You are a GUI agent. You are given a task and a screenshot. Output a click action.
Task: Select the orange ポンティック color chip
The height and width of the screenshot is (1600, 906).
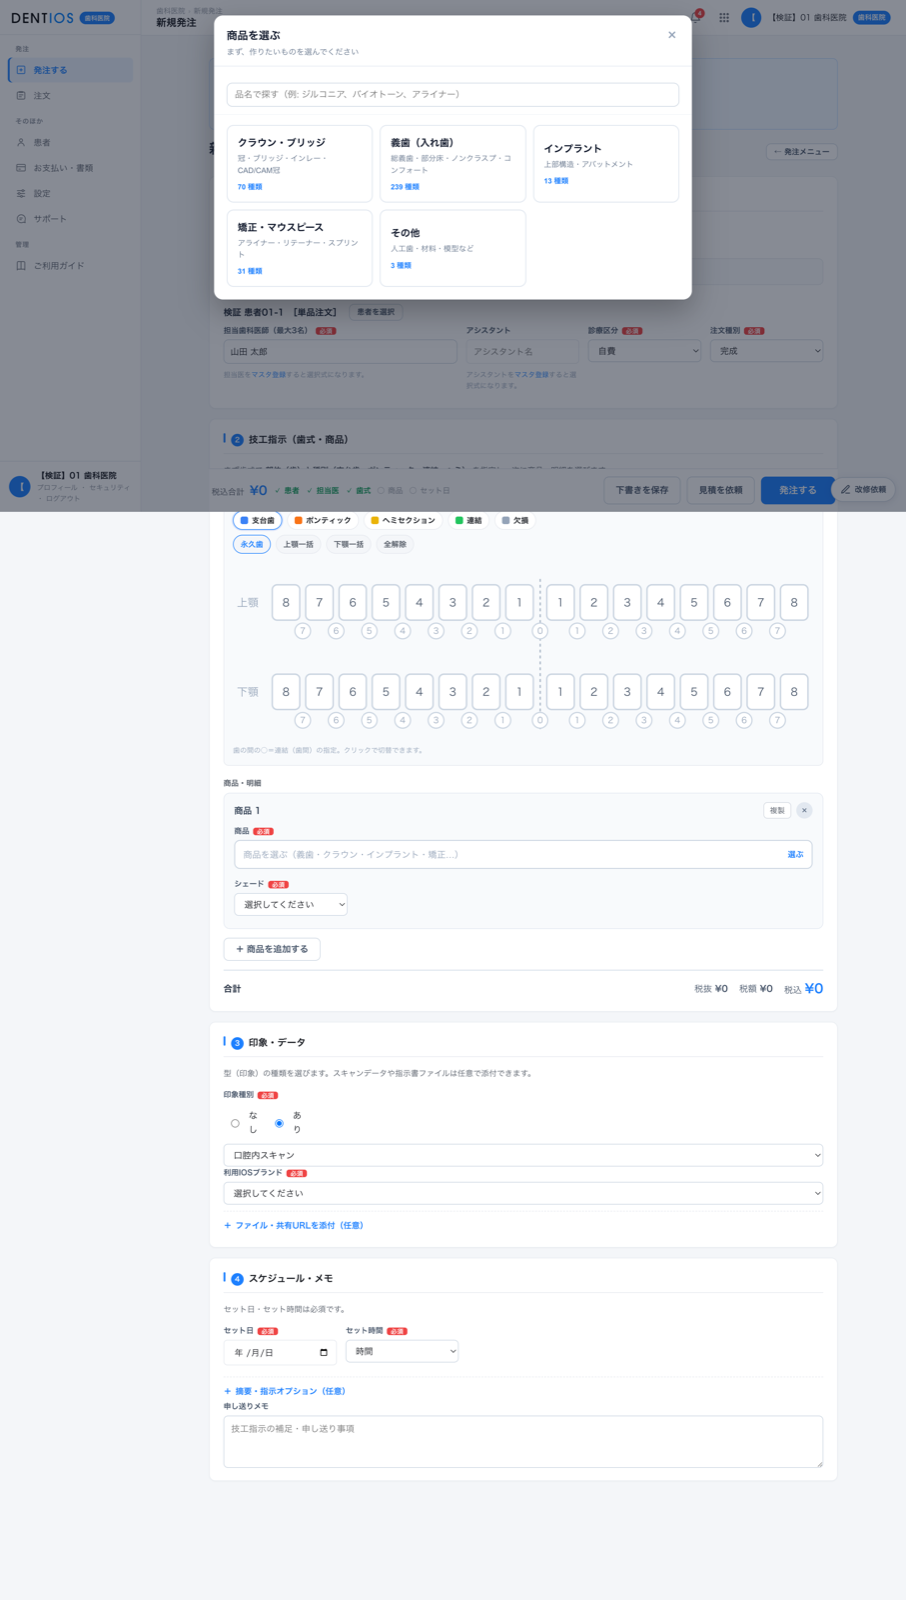[x=323, y=520]
